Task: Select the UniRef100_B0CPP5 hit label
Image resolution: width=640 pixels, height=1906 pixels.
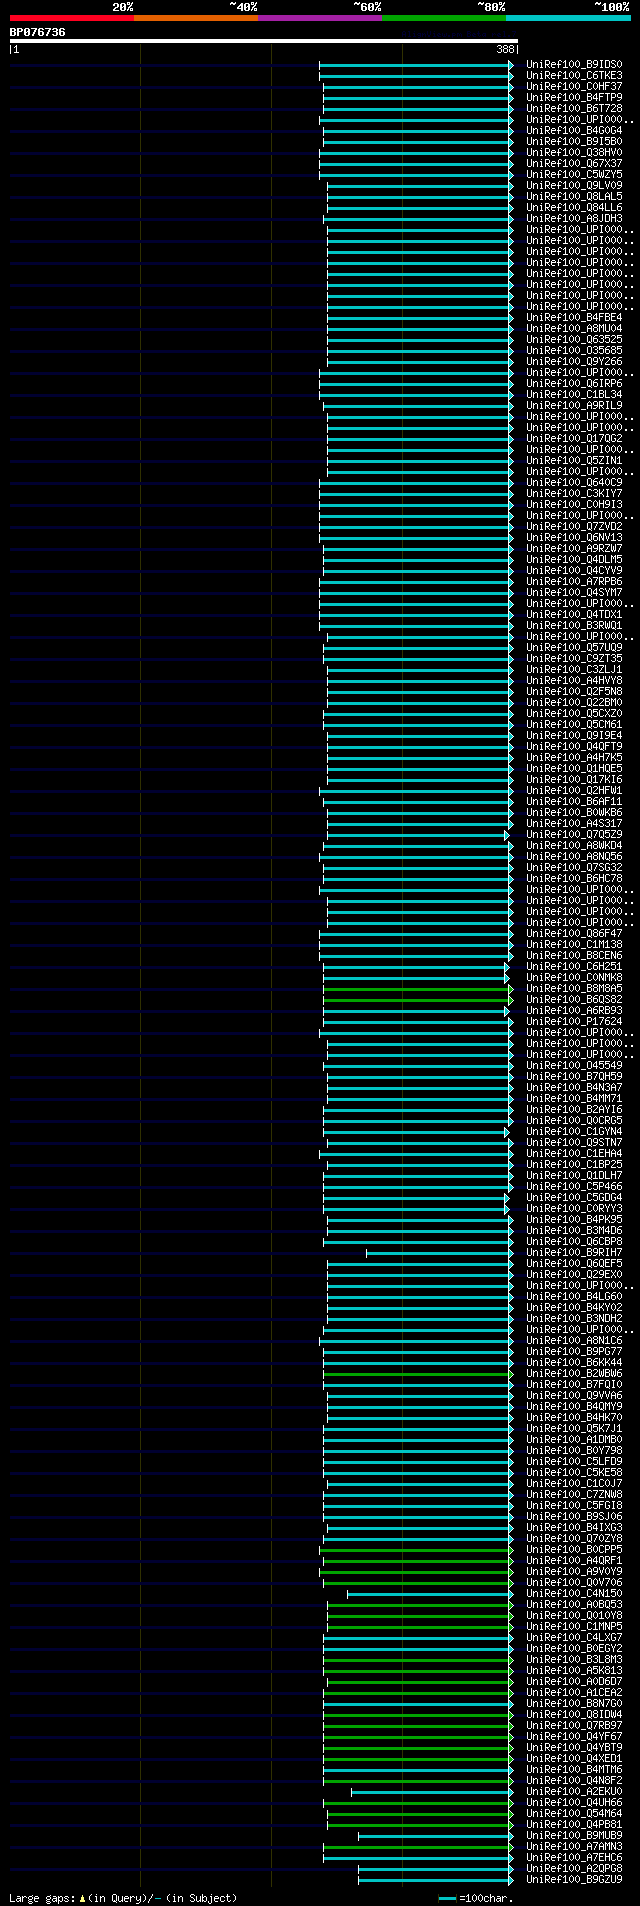Action: click(574, 1549)
